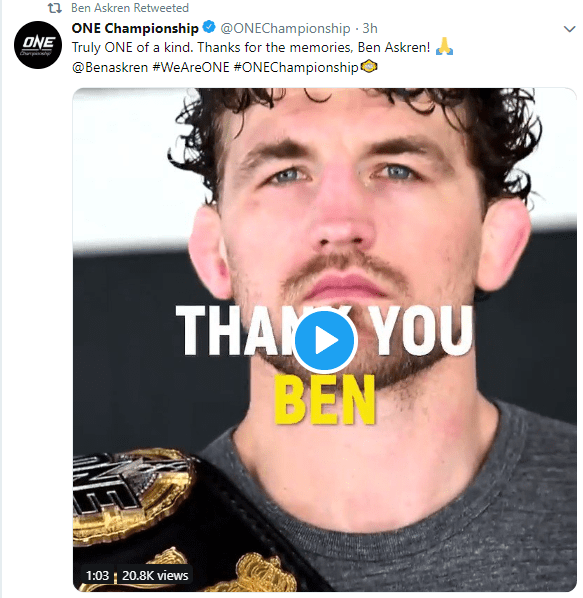Screen dimensions: 583x598
Task: Expand the tweet options chevron
Action: [x=569, y=29]
